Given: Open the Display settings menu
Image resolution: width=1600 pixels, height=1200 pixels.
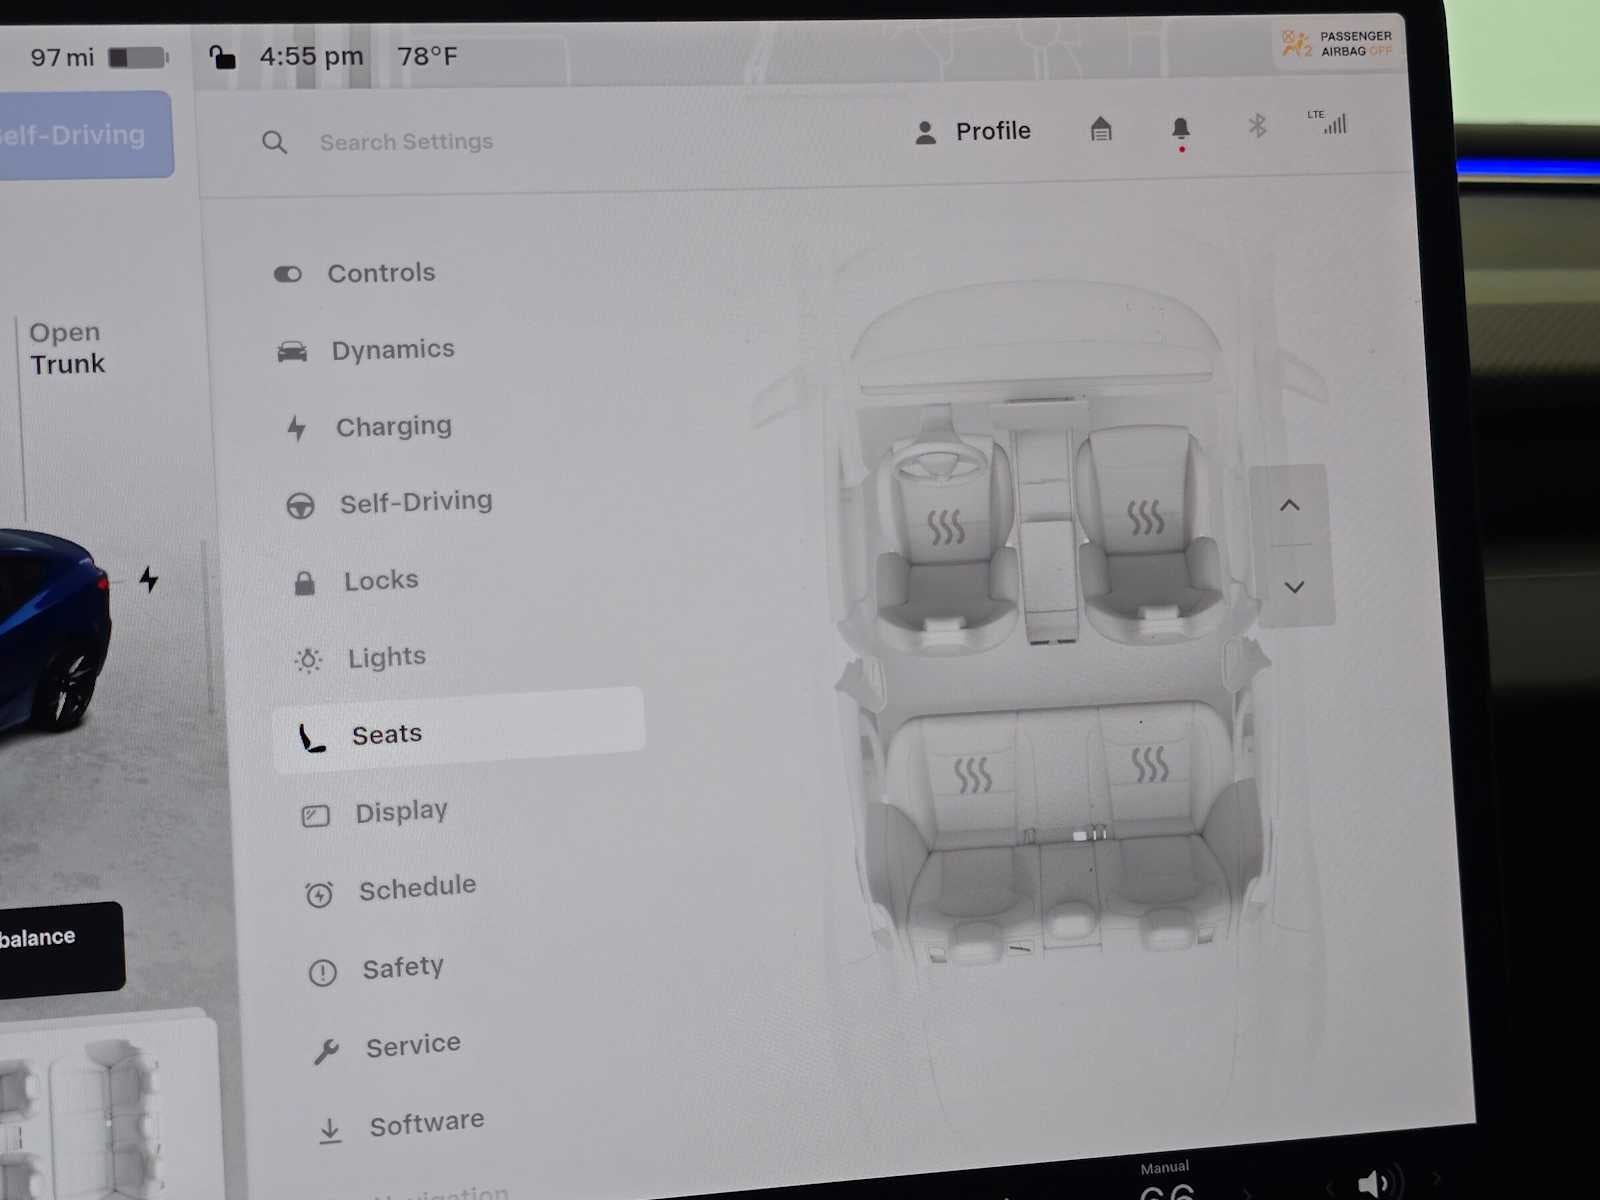Looking at the screenshot, I should (x=374, y=812).
